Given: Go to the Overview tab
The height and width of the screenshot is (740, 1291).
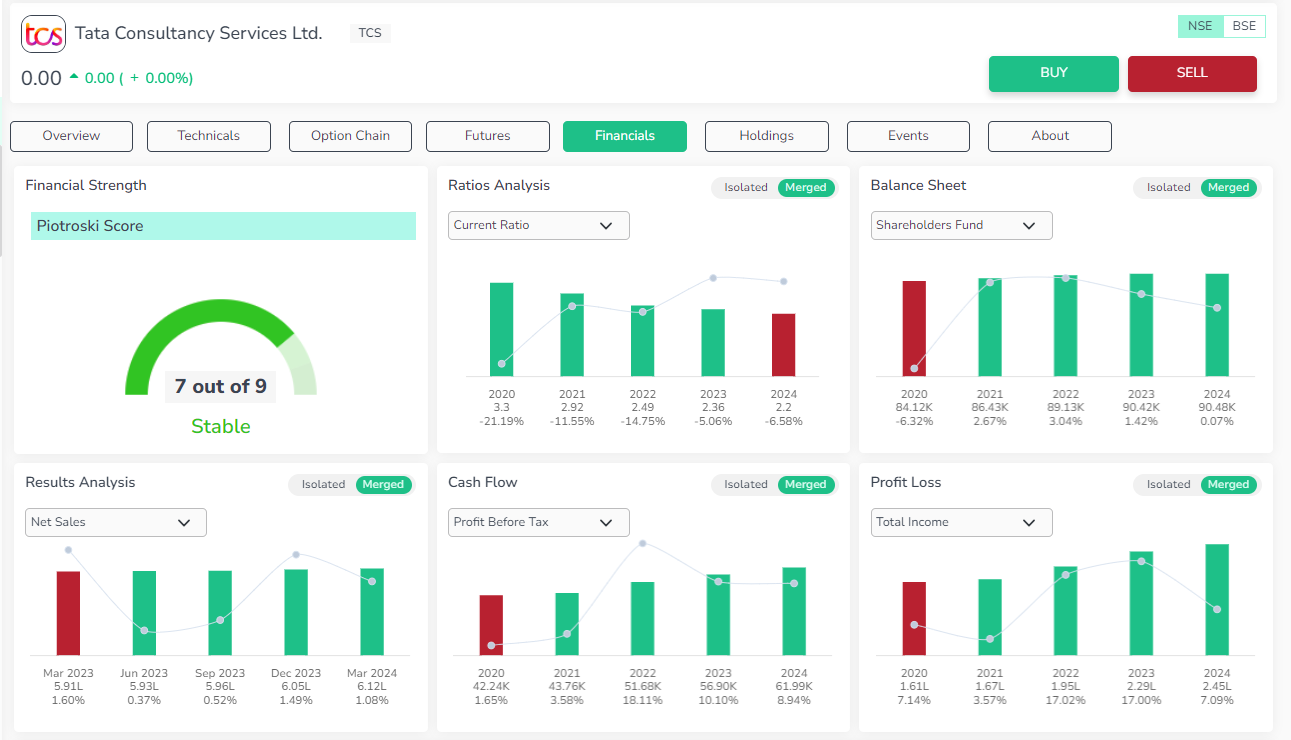Looking at the screenshot, I should [71, 136].
